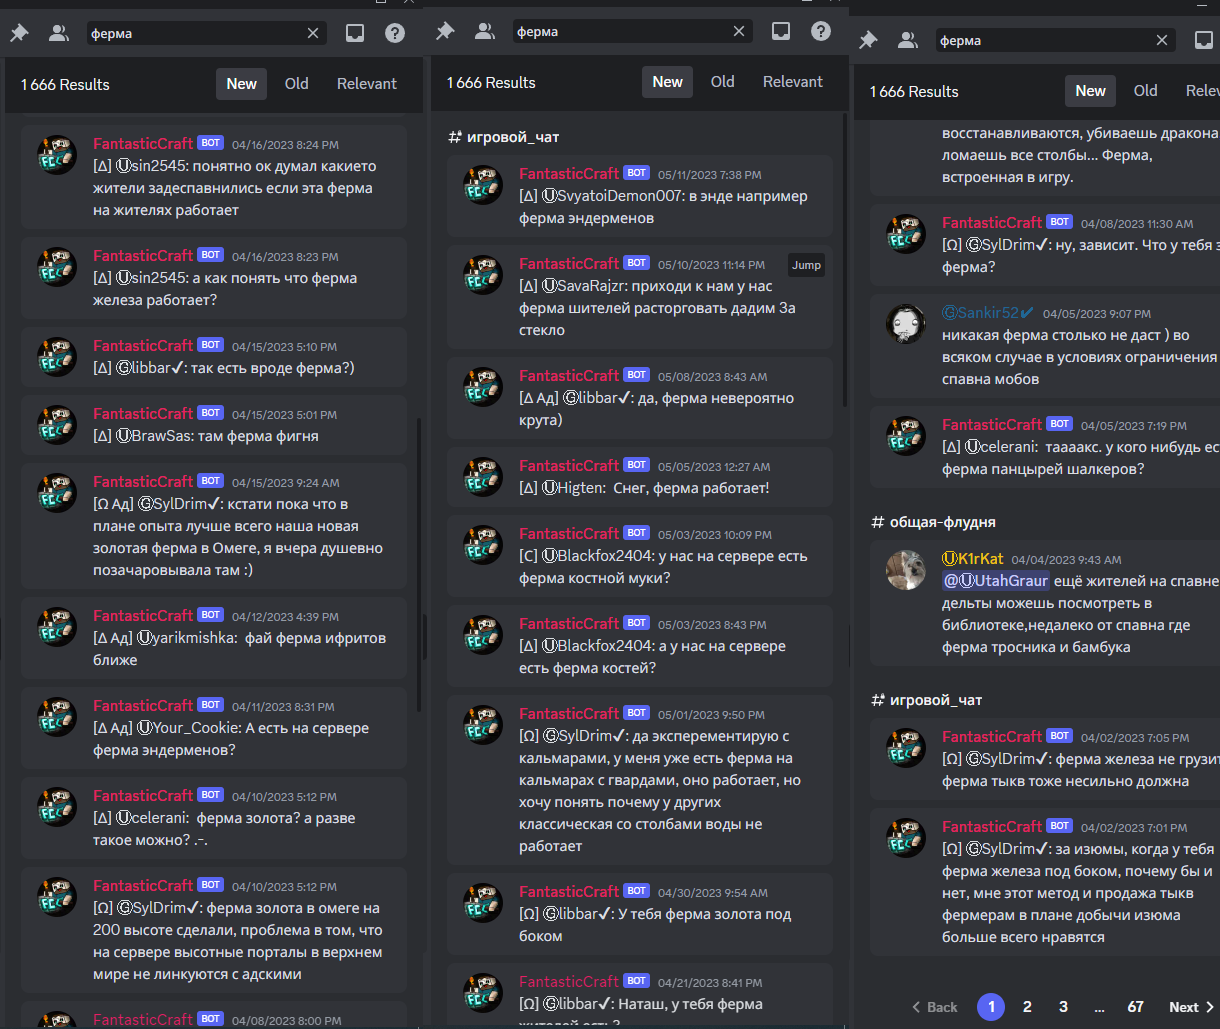Open page 67 of search results
This screenshot has width=1220, height=1029.
(1135, 1007)
